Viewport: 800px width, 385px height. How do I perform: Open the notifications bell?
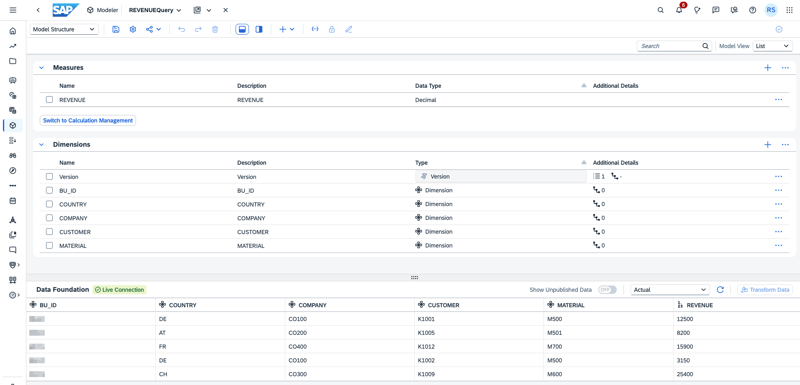click(679, 10)
